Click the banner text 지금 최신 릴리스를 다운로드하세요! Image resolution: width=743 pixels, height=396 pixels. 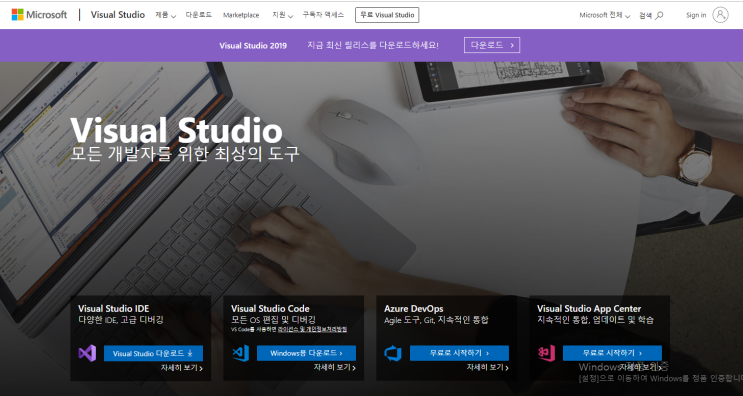coord(373,45)
